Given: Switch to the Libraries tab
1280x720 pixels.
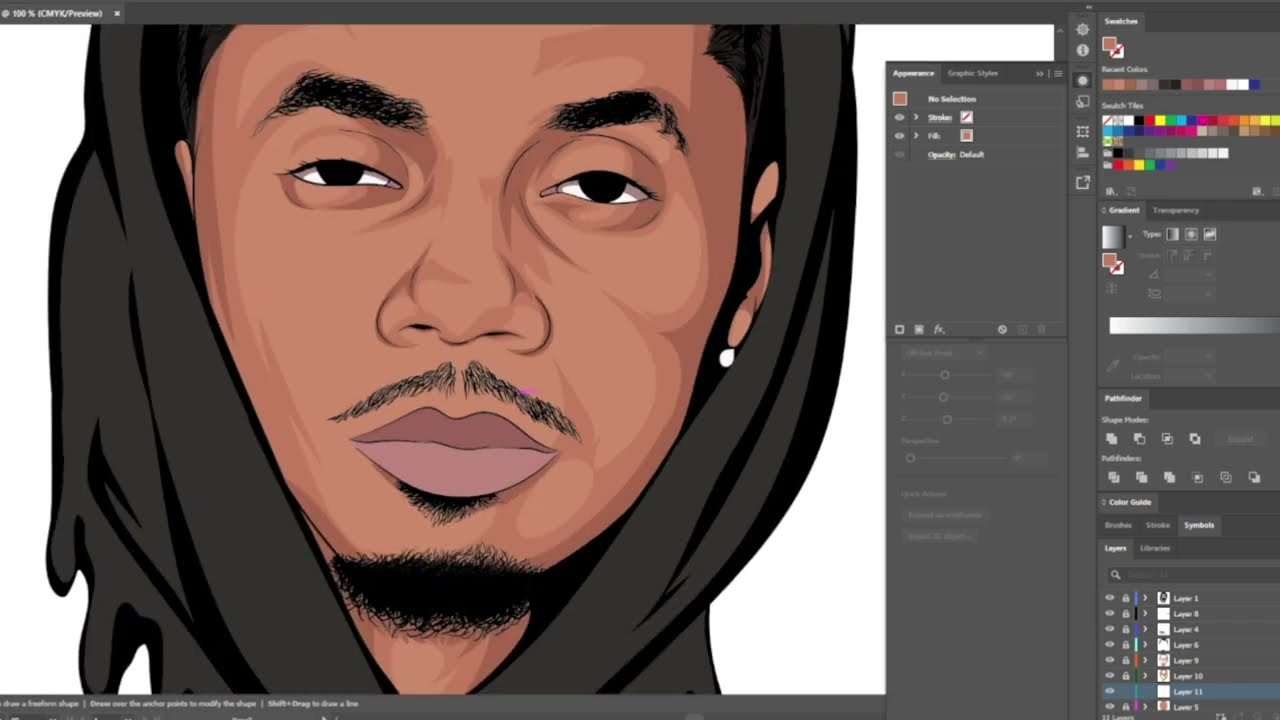Looking at the screenshot, I should pyautogui.click(x=1154, y=548).
